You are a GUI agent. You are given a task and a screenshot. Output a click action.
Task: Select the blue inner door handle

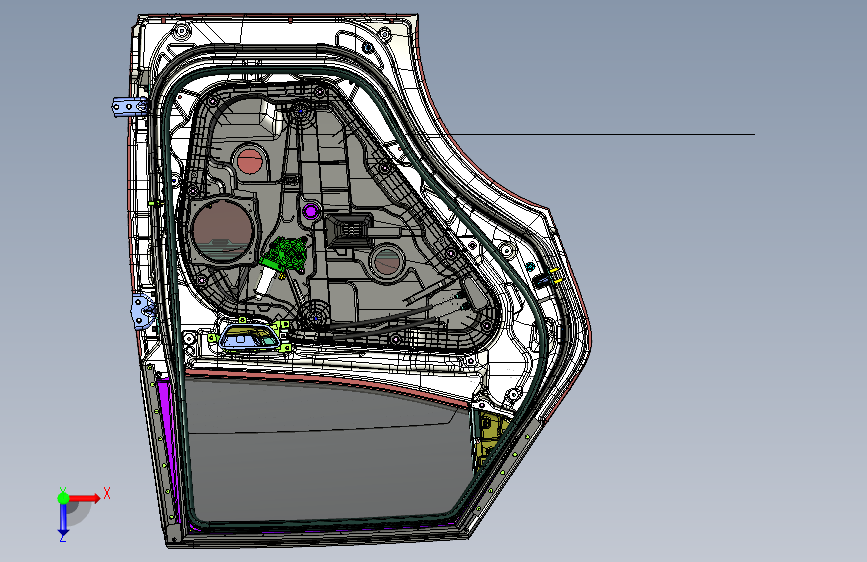(251, 337)
